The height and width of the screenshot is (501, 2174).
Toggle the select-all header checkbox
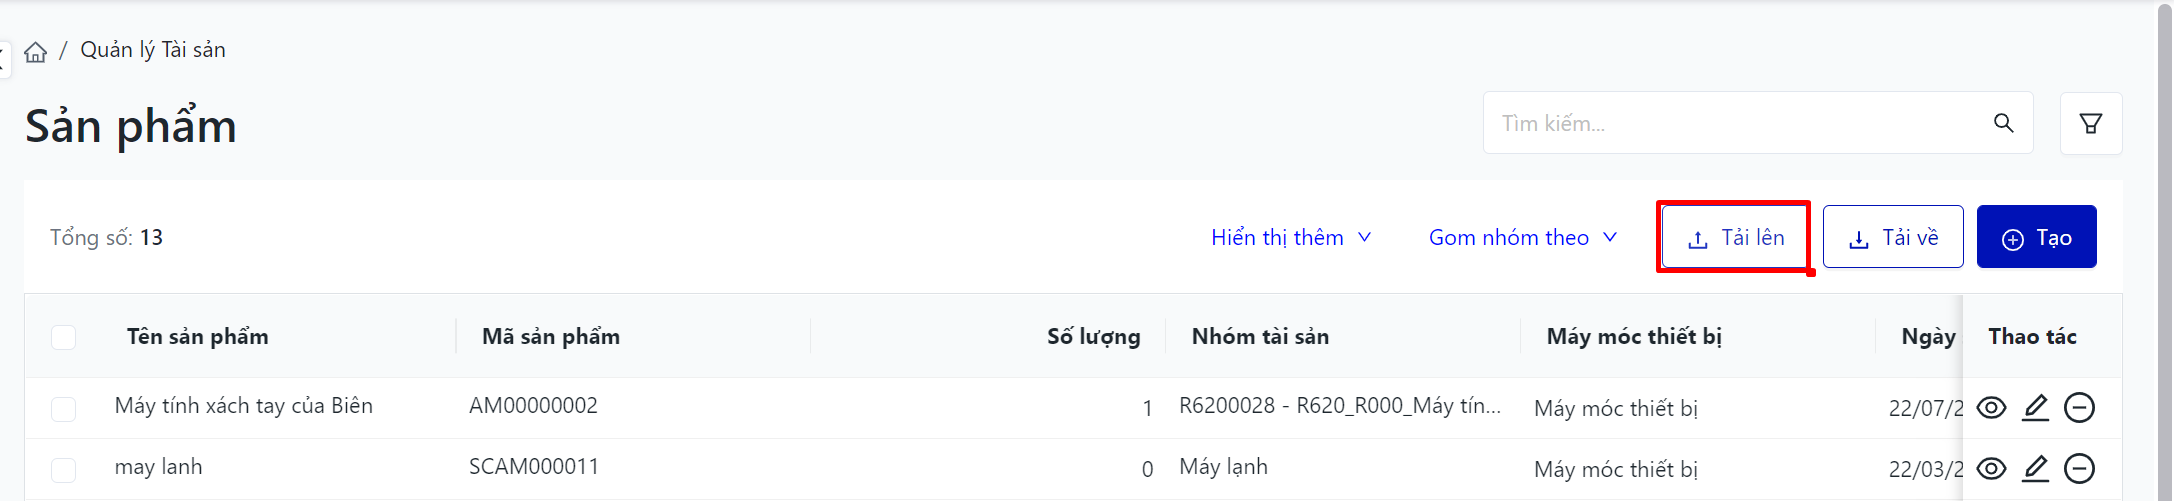coord(64,338)
